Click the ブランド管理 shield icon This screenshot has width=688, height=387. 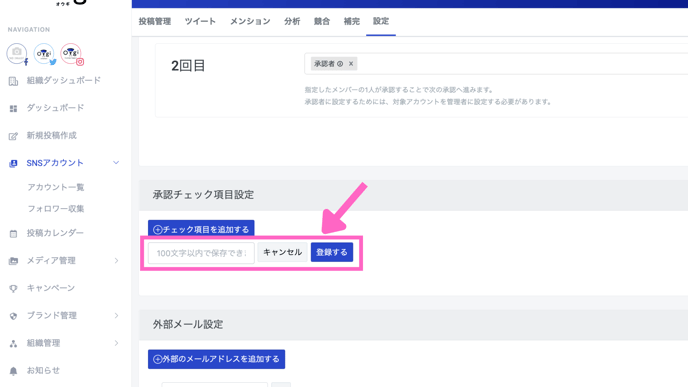[x=13, y=316]
